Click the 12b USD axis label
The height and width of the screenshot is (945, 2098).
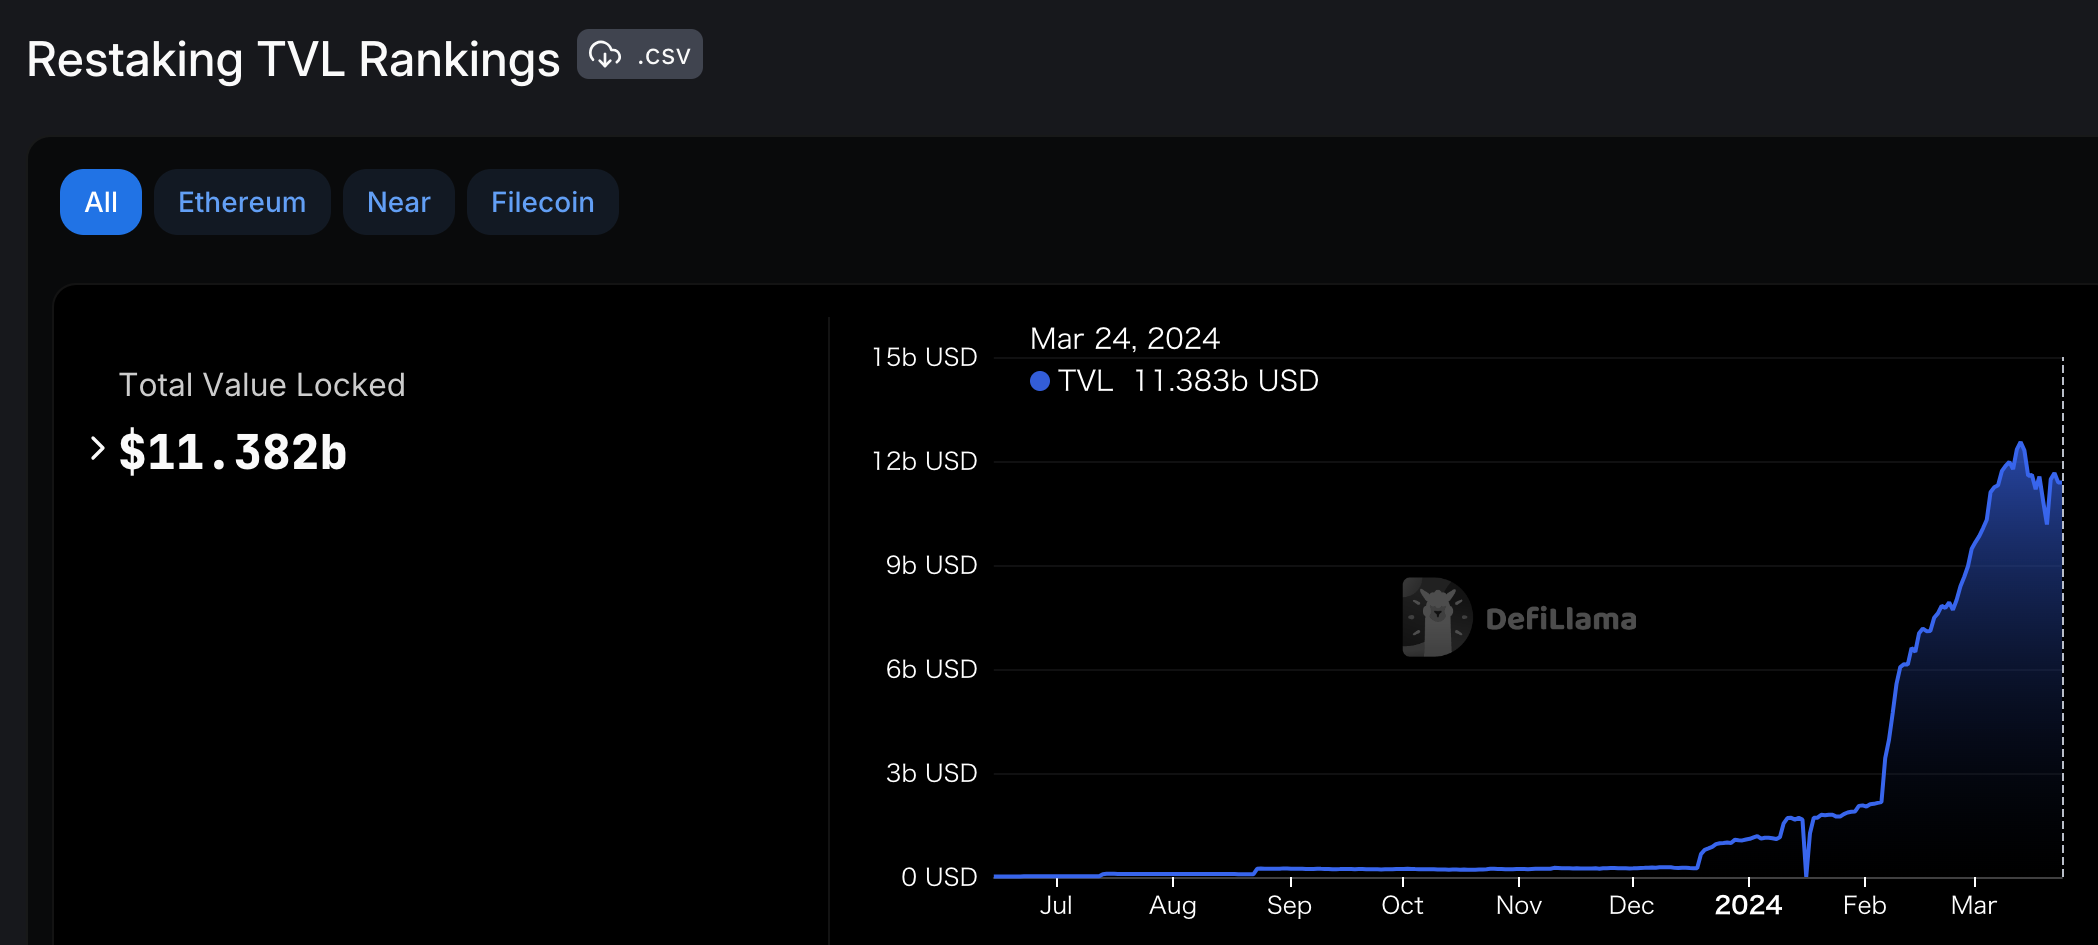924,461
